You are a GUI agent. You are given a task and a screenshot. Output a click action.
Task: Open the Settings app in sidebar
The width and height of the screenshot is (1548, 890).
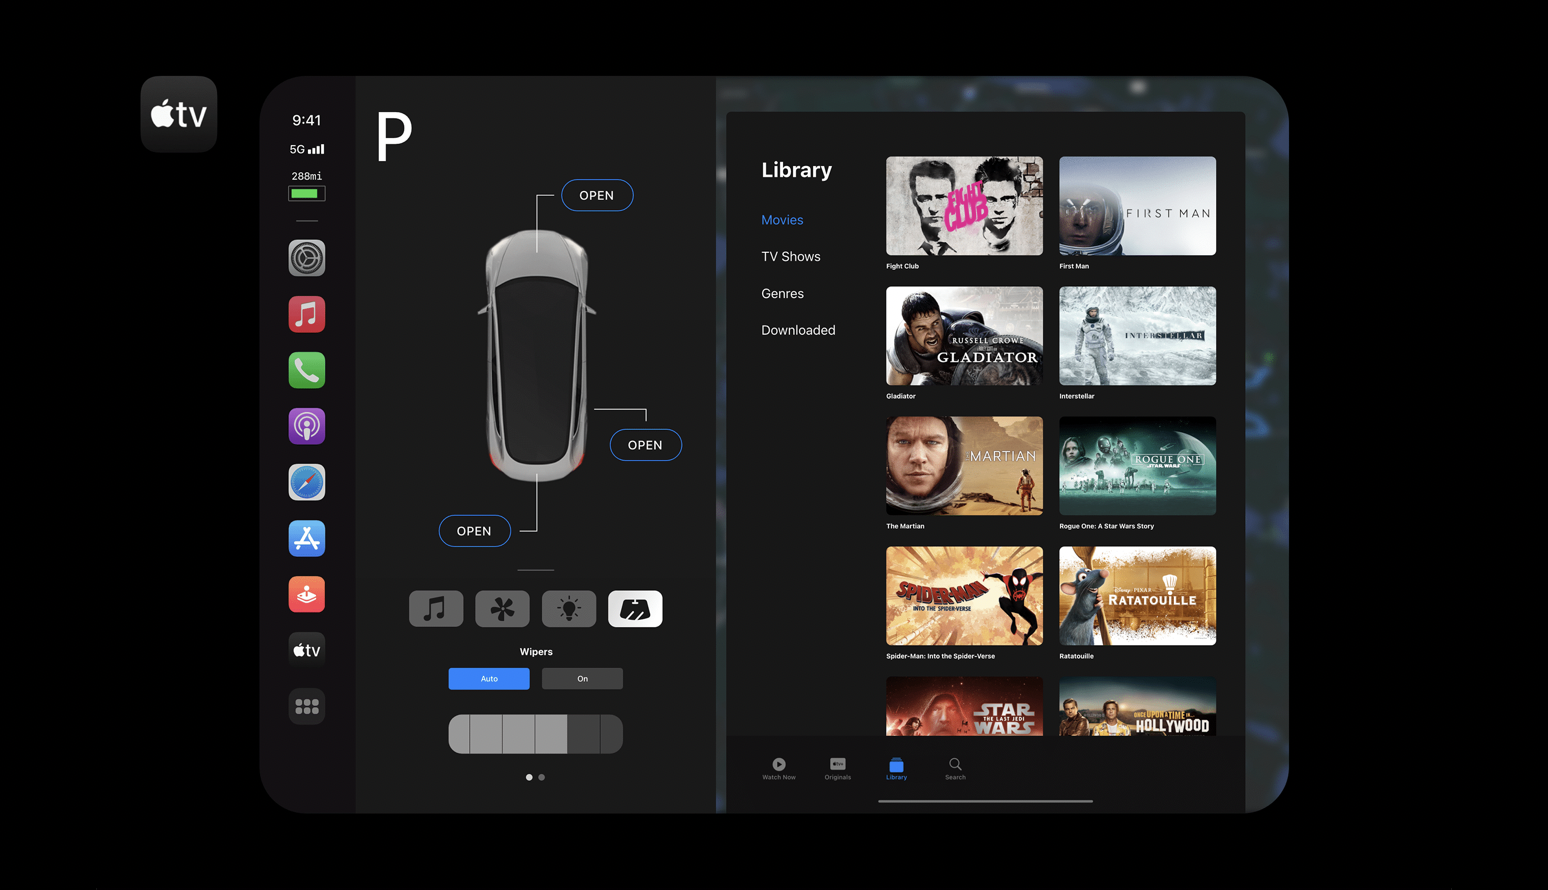coord(307,258)
